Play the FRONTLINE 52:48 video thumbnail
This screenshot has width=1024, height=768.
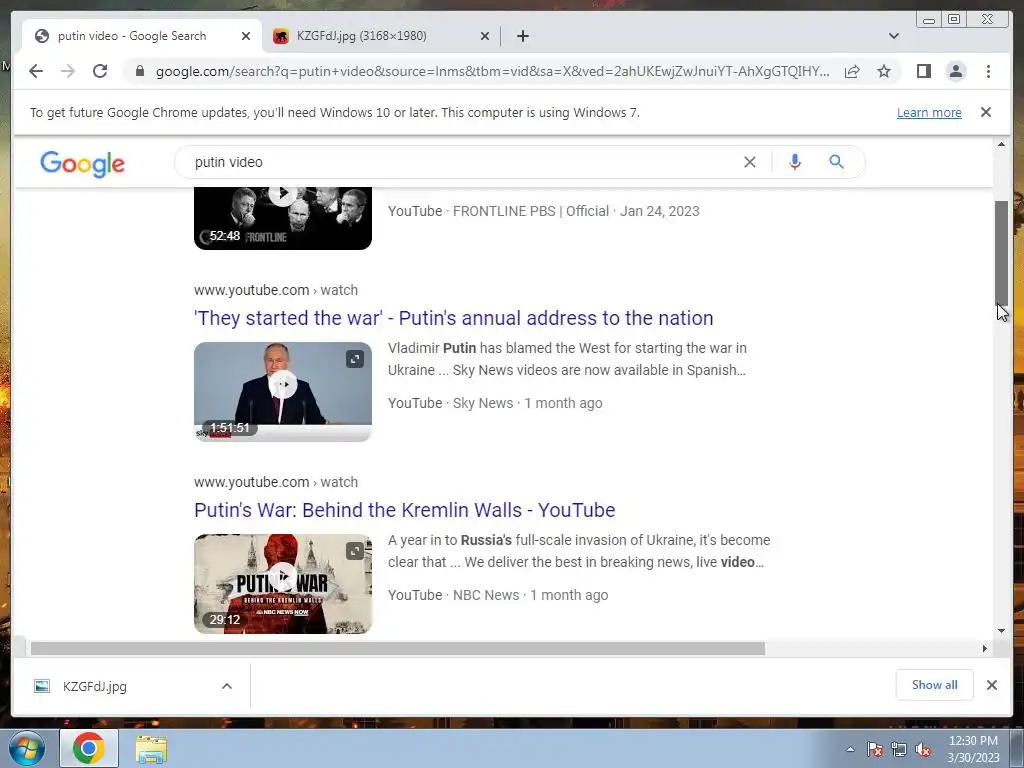point(283,218)
